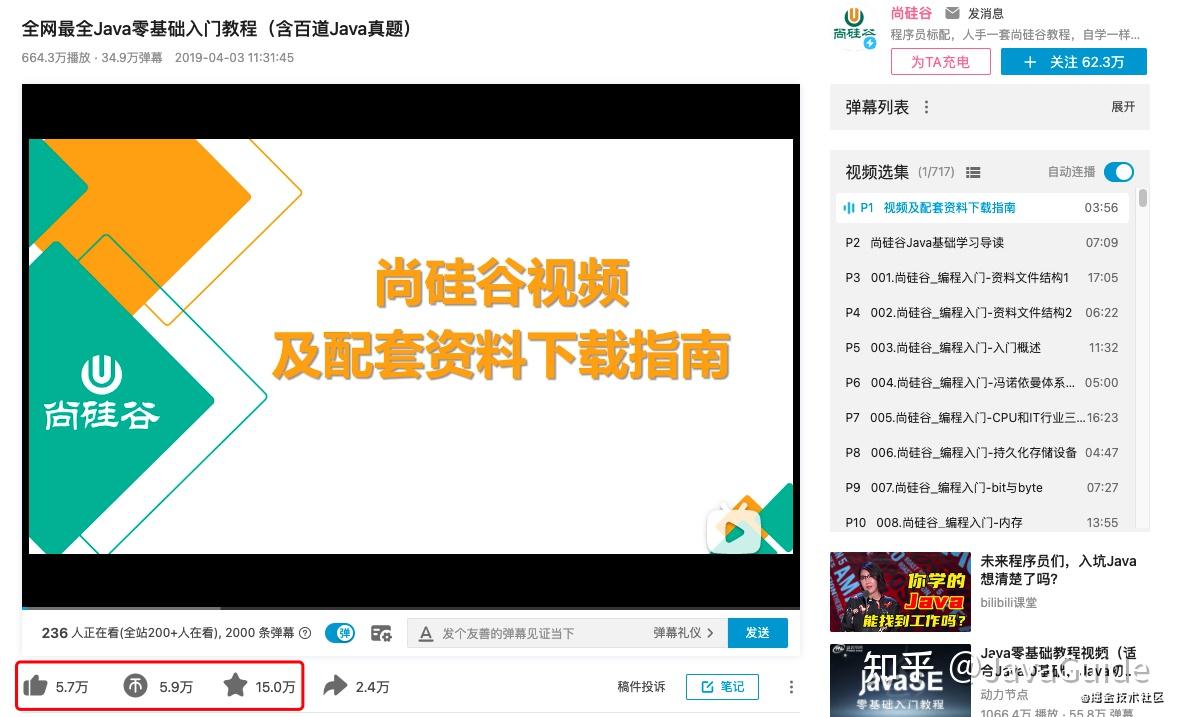
Task: Open the more options menu beside 笔记
Action: pos(791,686)
